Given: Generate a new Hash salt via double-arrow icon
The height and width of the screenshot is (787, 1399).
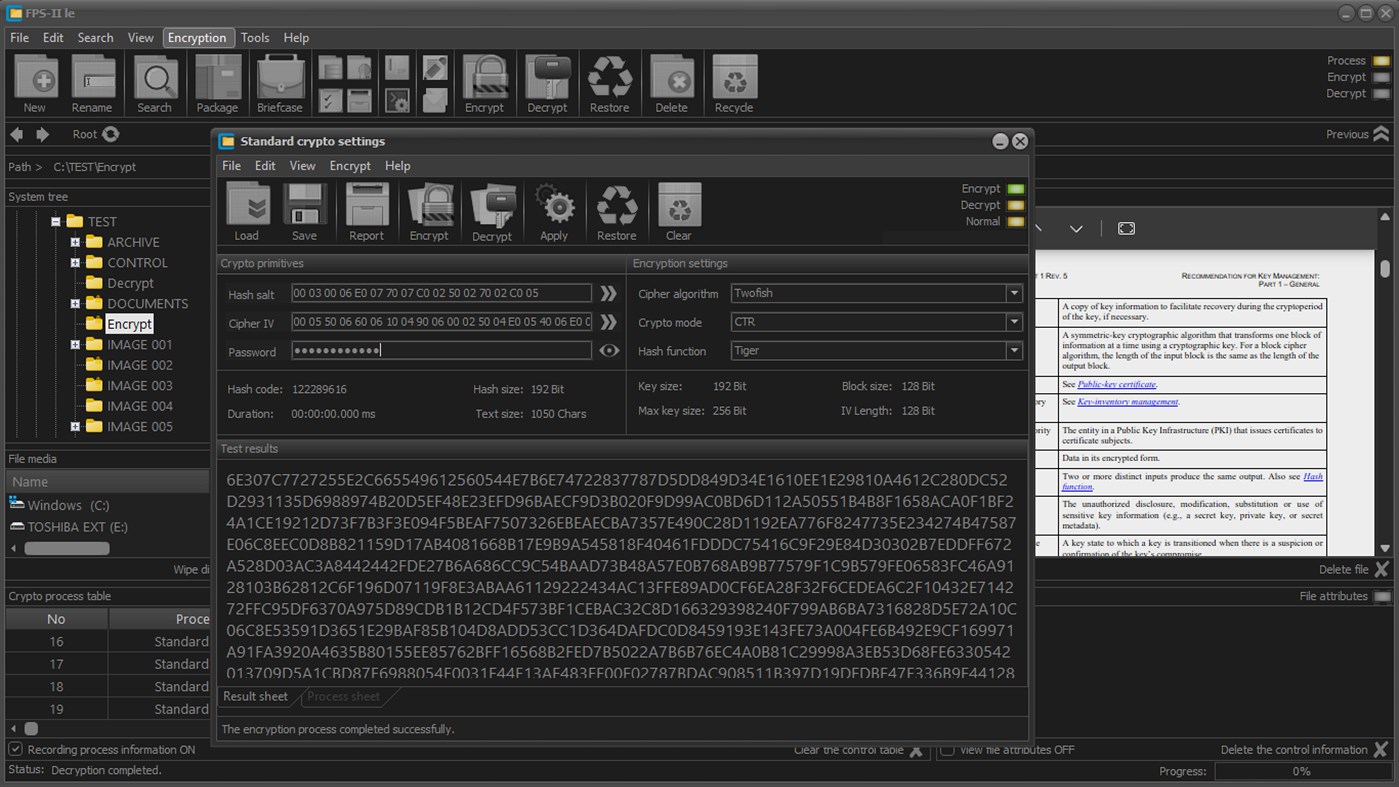Looking at the screenshot, I should tap(608, 293).
